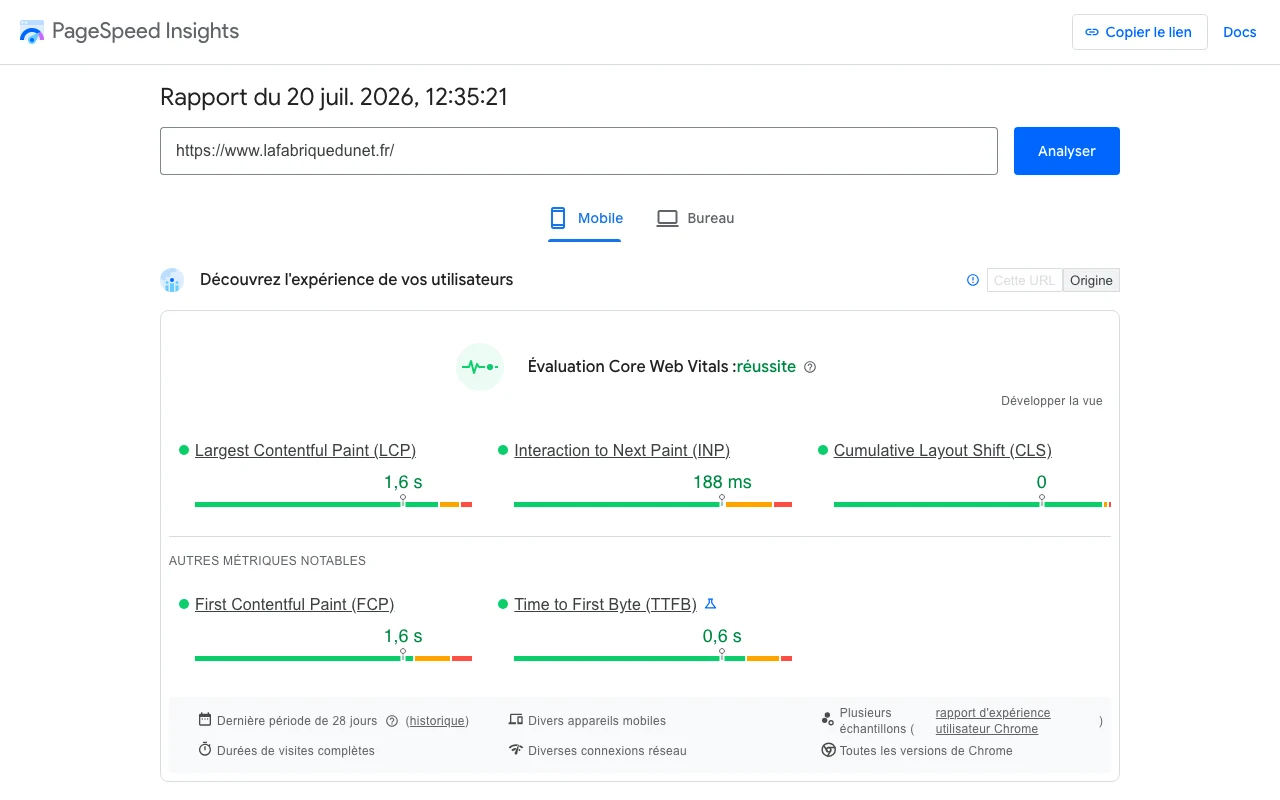1280x800 pixels.
Task: Select the Origine toggle option
Action: pyautogui.click(x=1091, y=280)
